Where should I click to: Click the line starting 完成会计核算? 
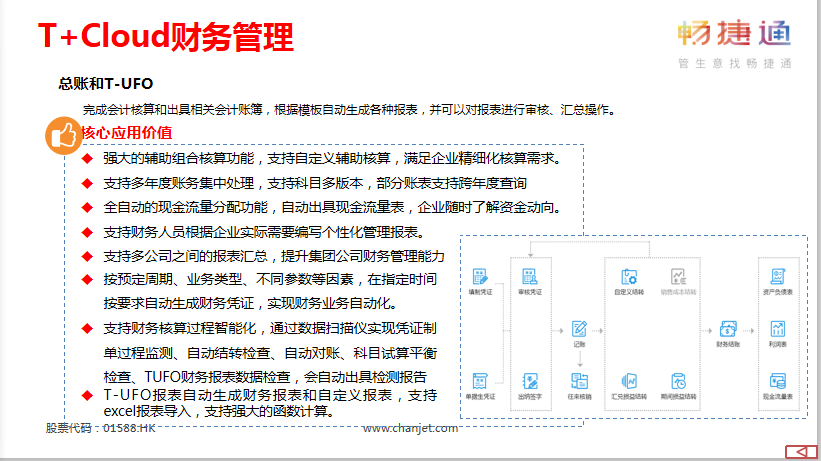[x=349, y=109]
